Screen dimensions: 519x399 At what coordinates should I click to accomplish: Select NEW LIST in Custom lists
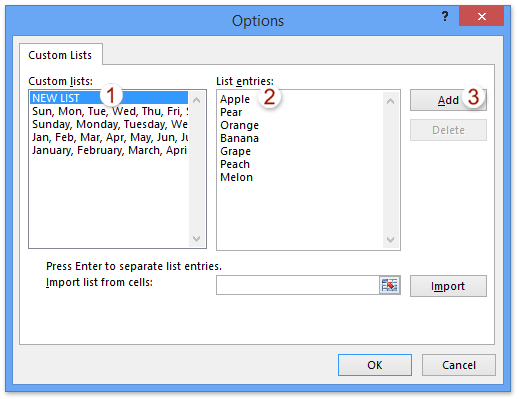pos(109,98)
